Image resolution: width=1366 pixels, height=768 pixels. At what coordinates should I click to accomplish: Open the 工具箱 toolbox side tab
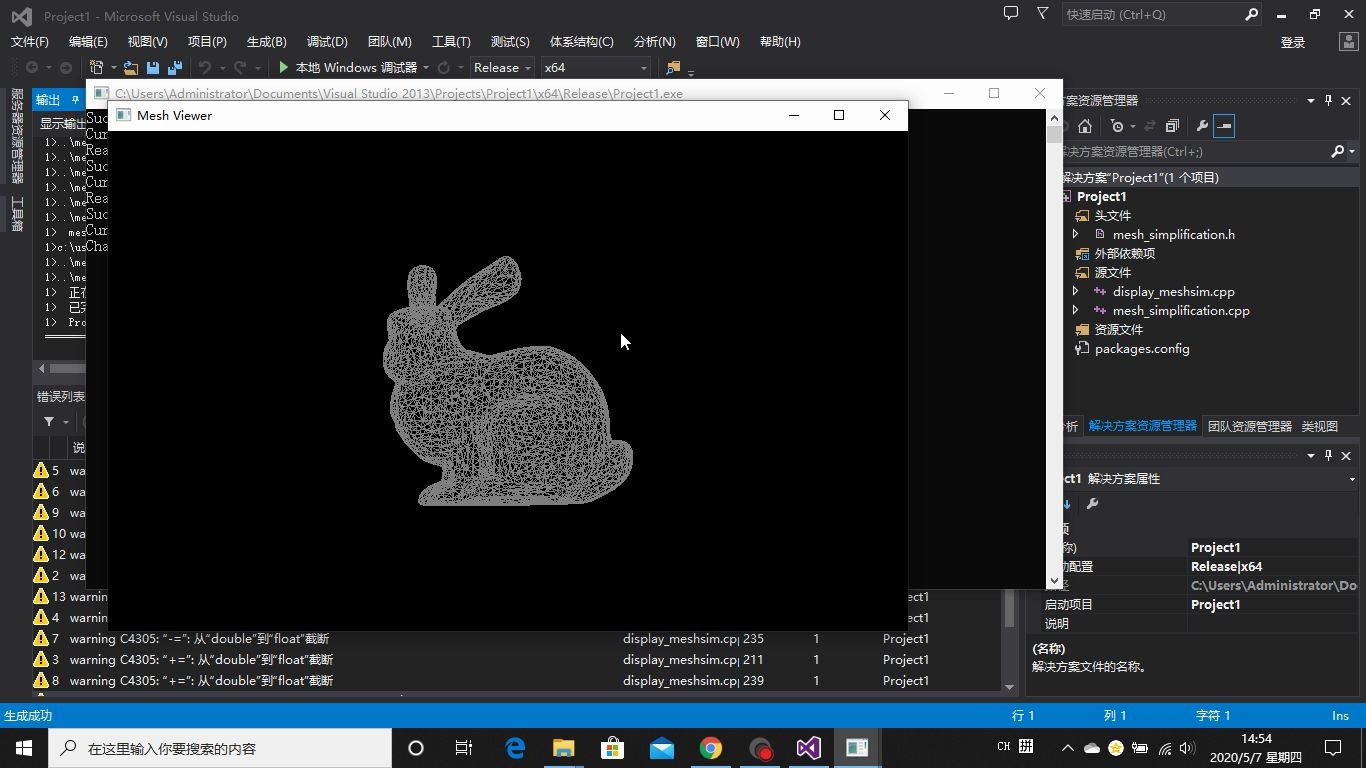17,214
